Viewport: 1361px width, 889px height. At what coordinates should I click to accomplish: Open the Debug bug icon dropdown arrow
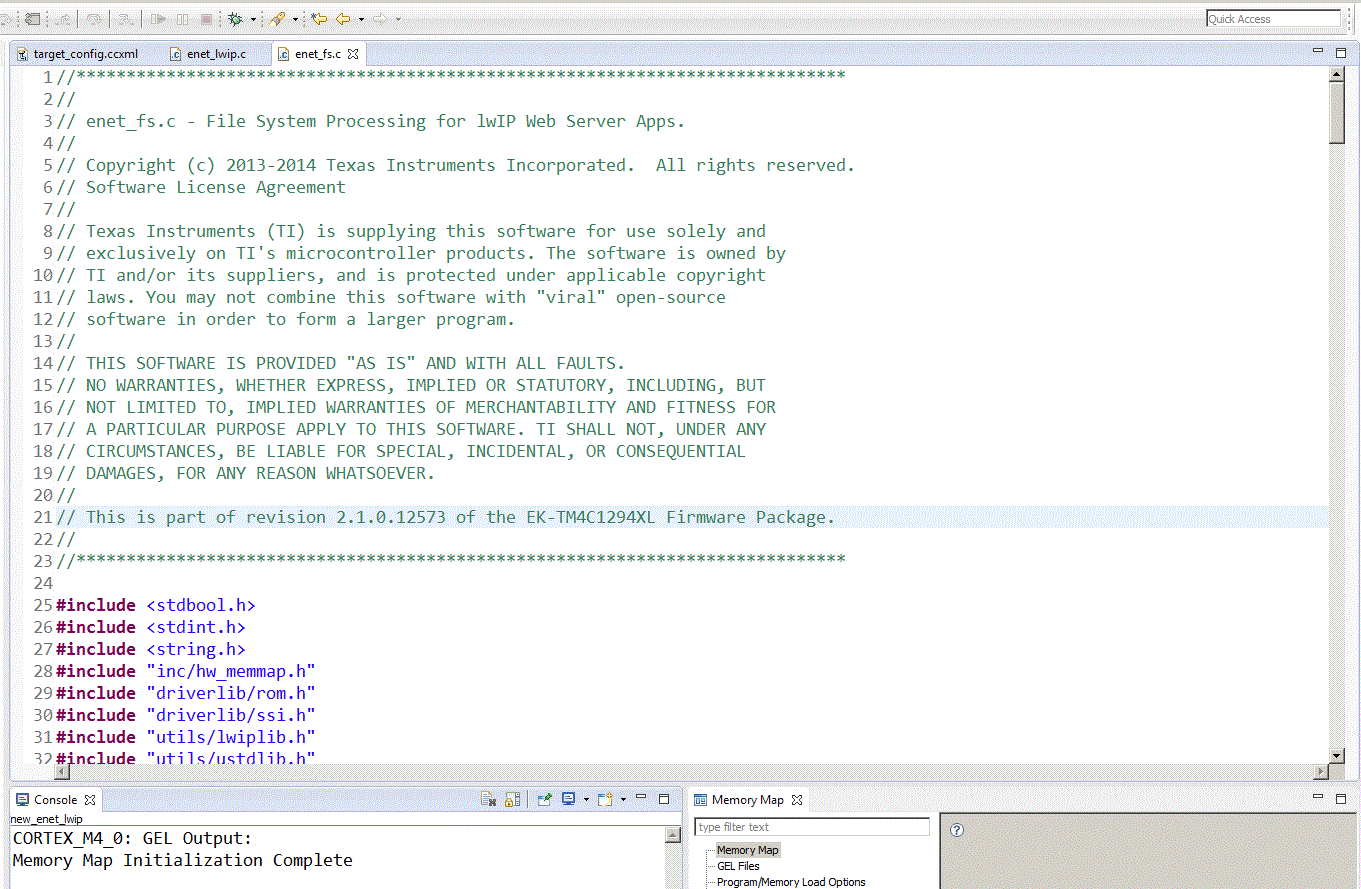tap(253, 19)
